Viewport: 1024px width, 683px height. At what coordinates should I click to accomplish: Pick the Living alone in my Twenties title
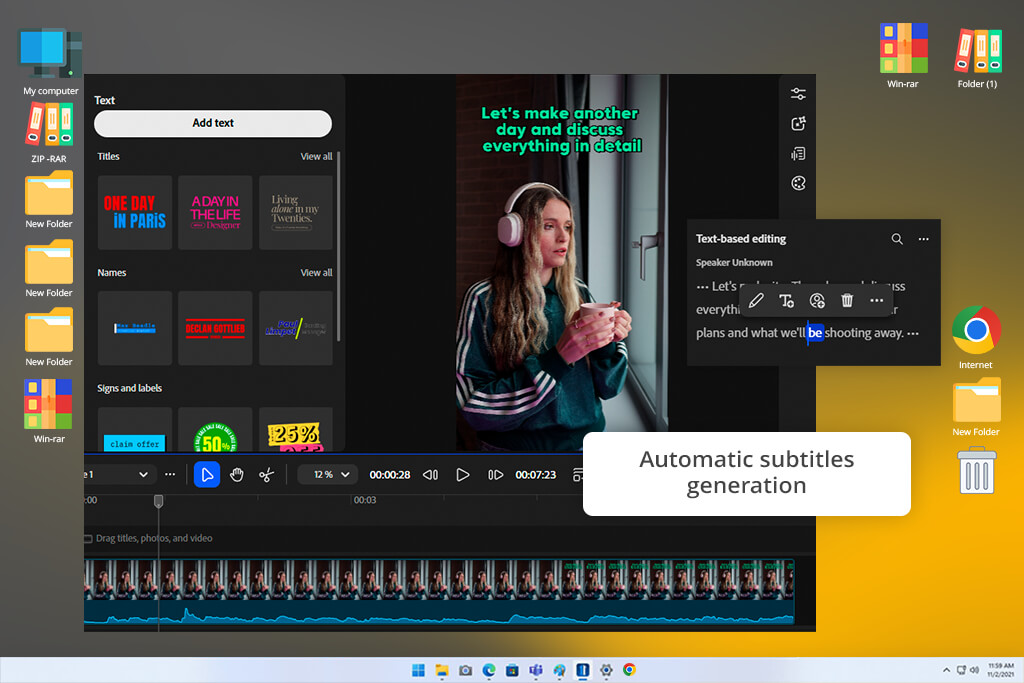296,212
